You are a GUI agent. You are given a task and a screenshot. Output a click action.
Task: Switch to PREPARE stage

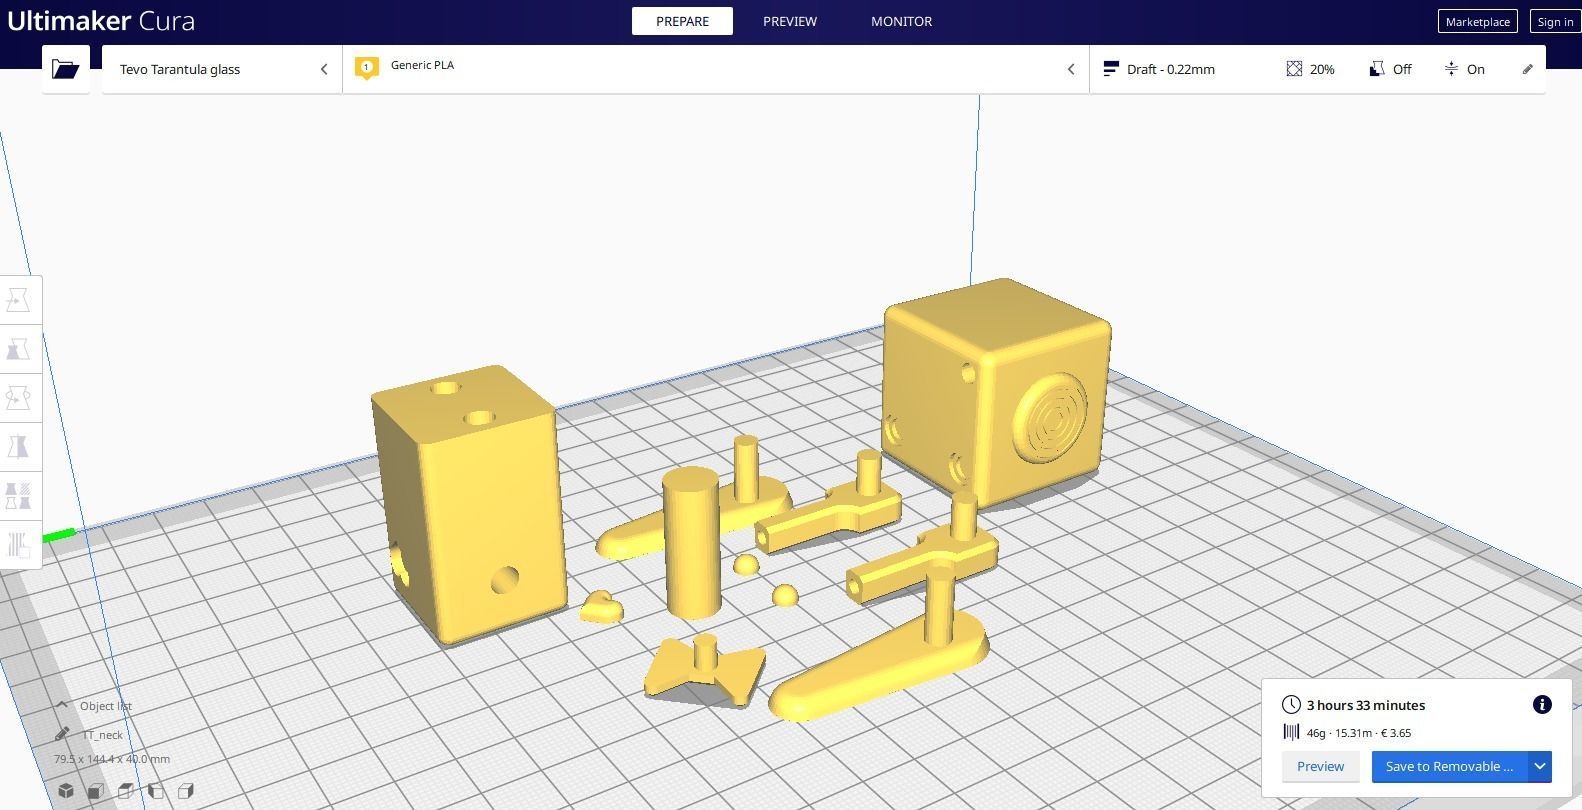pos(682,21)
